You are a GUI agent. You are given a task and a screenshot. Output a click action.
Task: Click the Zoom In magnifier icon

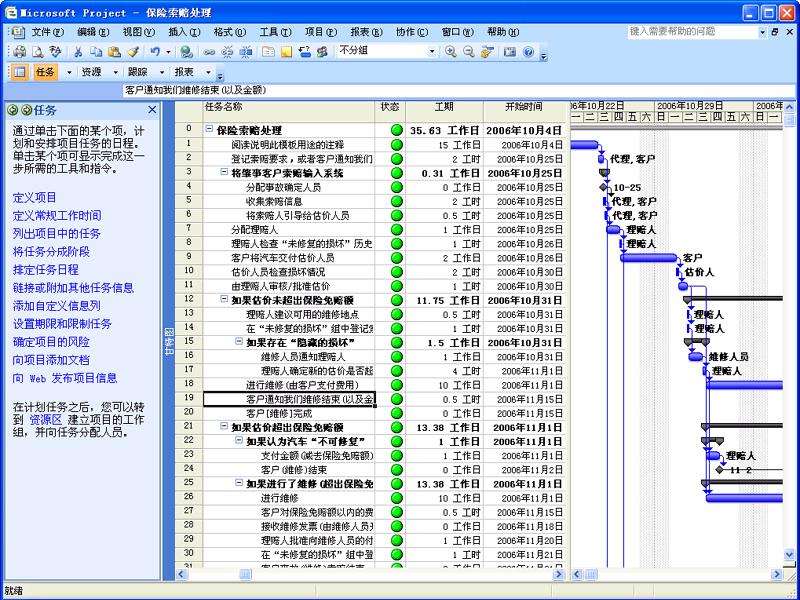tap(450, 52)
